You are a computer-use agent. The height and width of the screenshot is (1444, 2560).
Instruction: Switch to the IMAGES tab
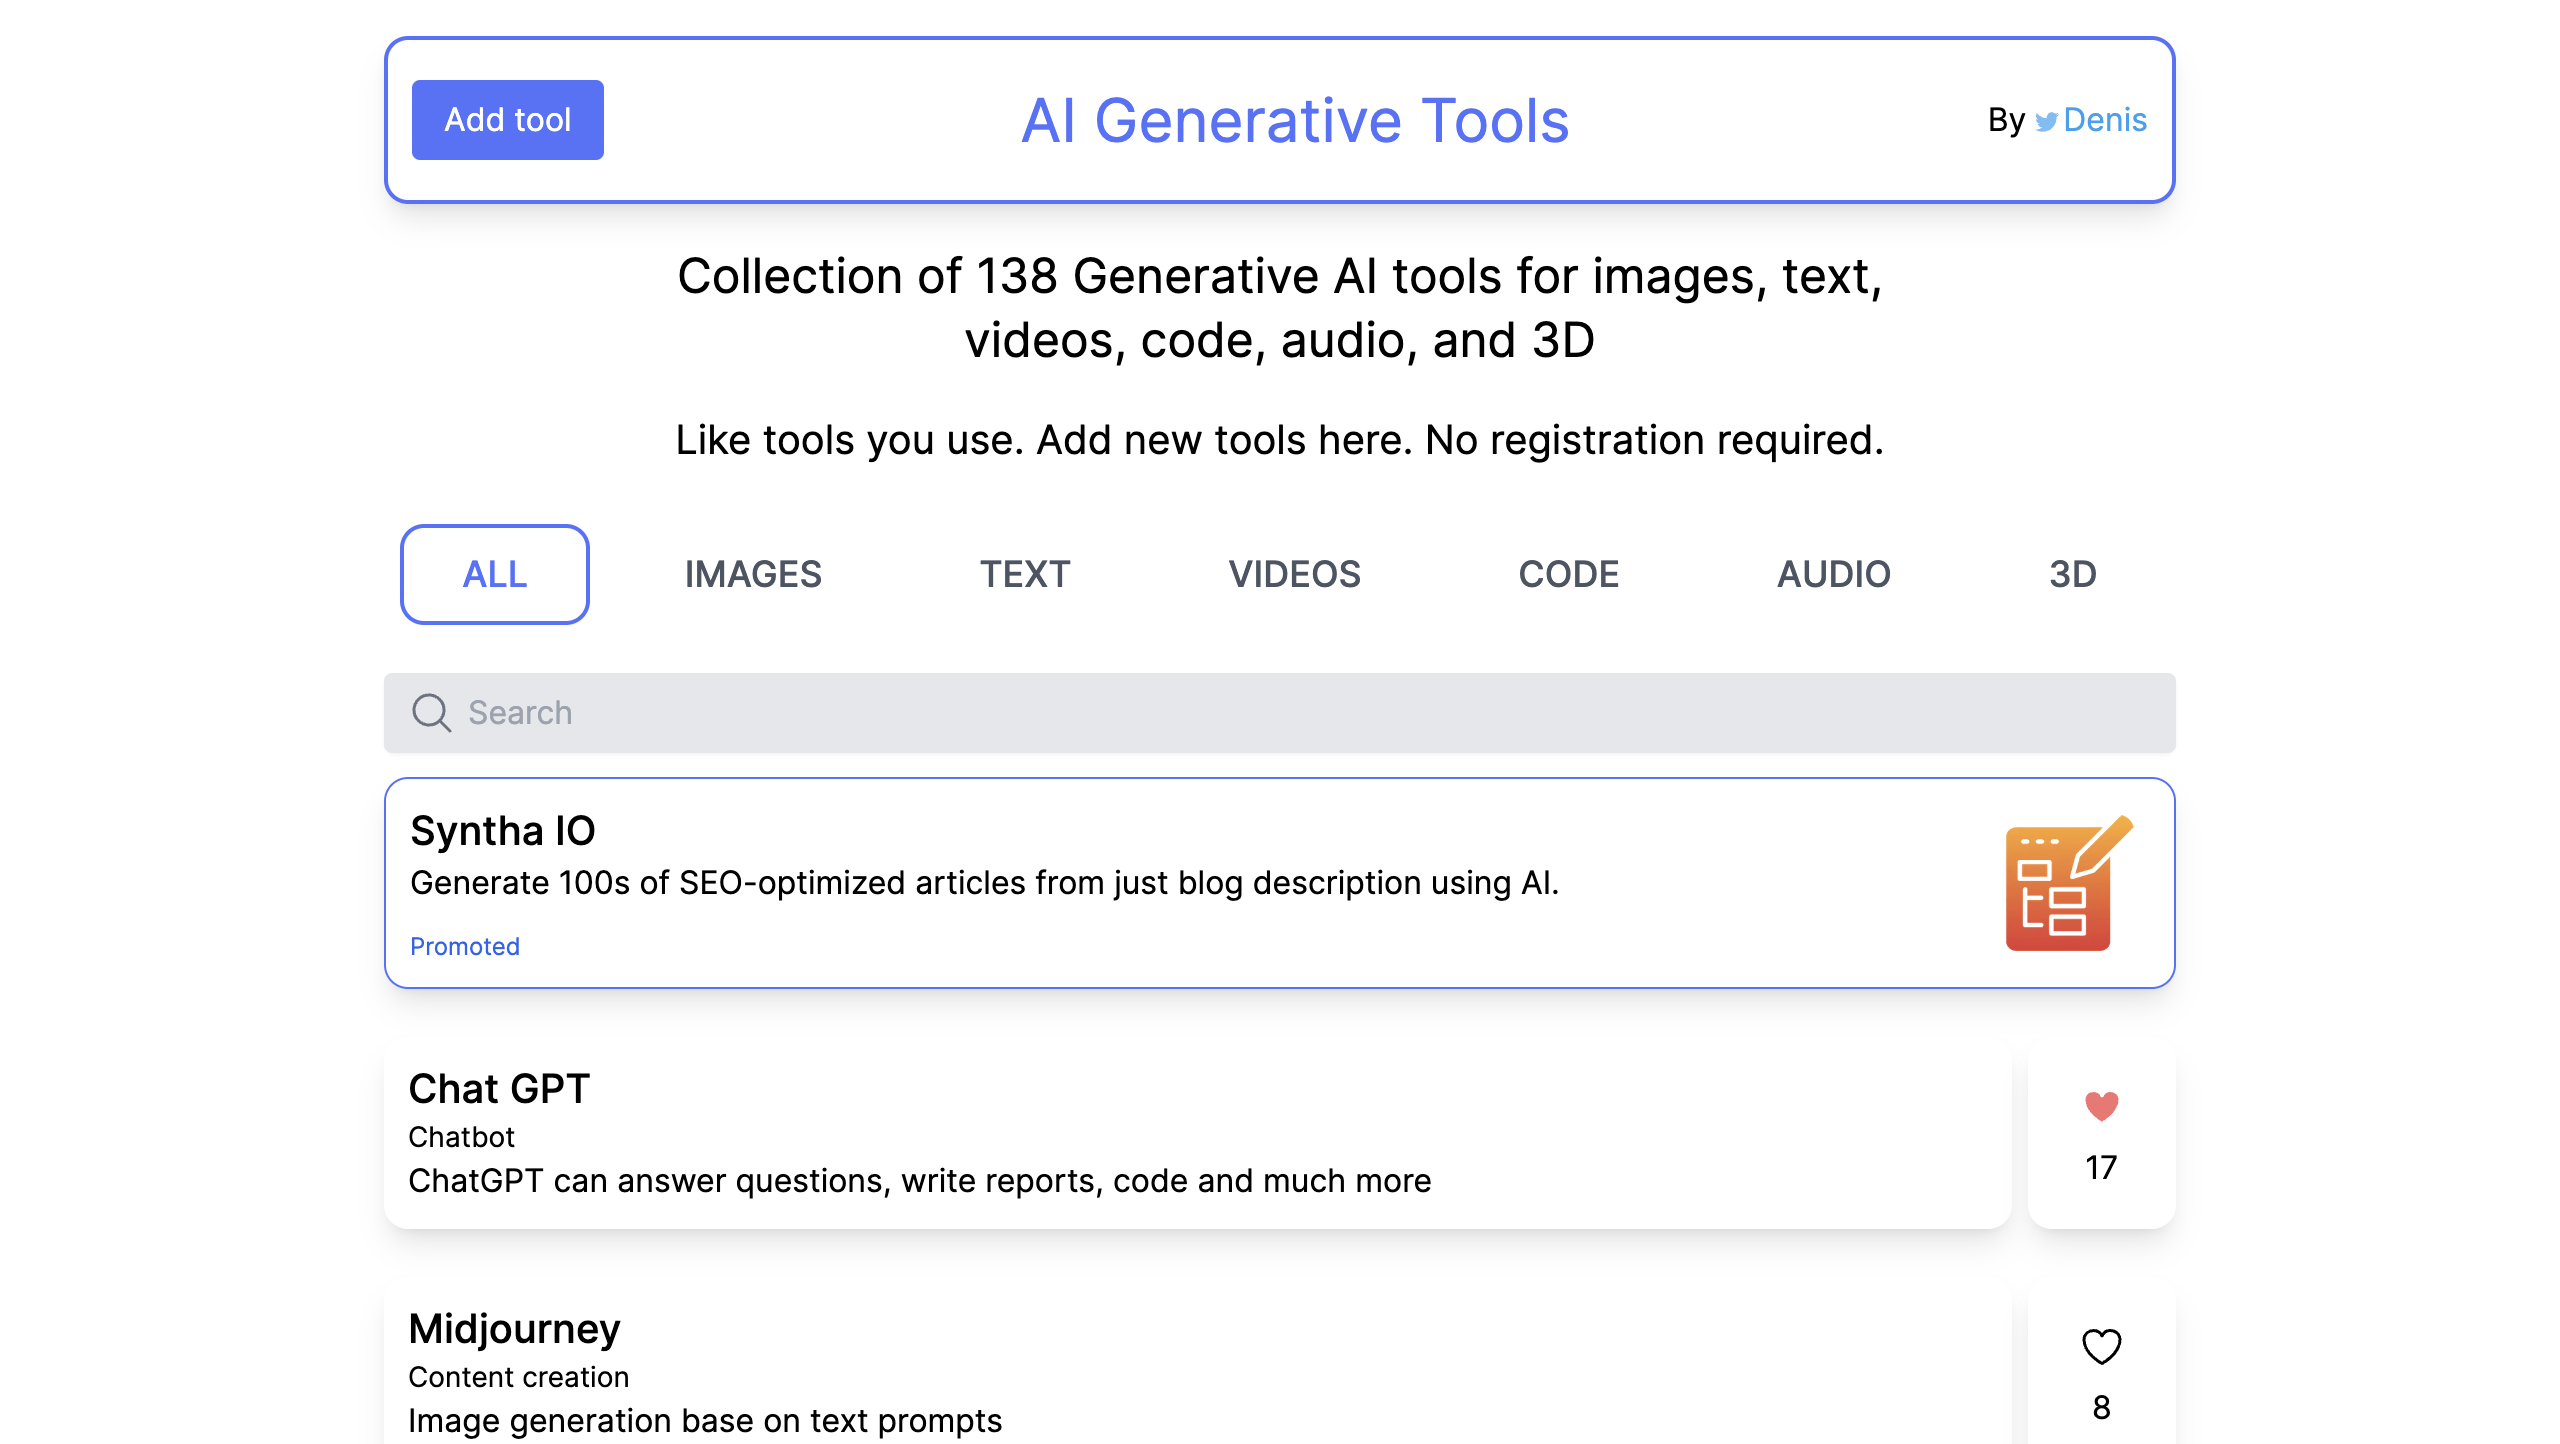click(x=753, y=574)
